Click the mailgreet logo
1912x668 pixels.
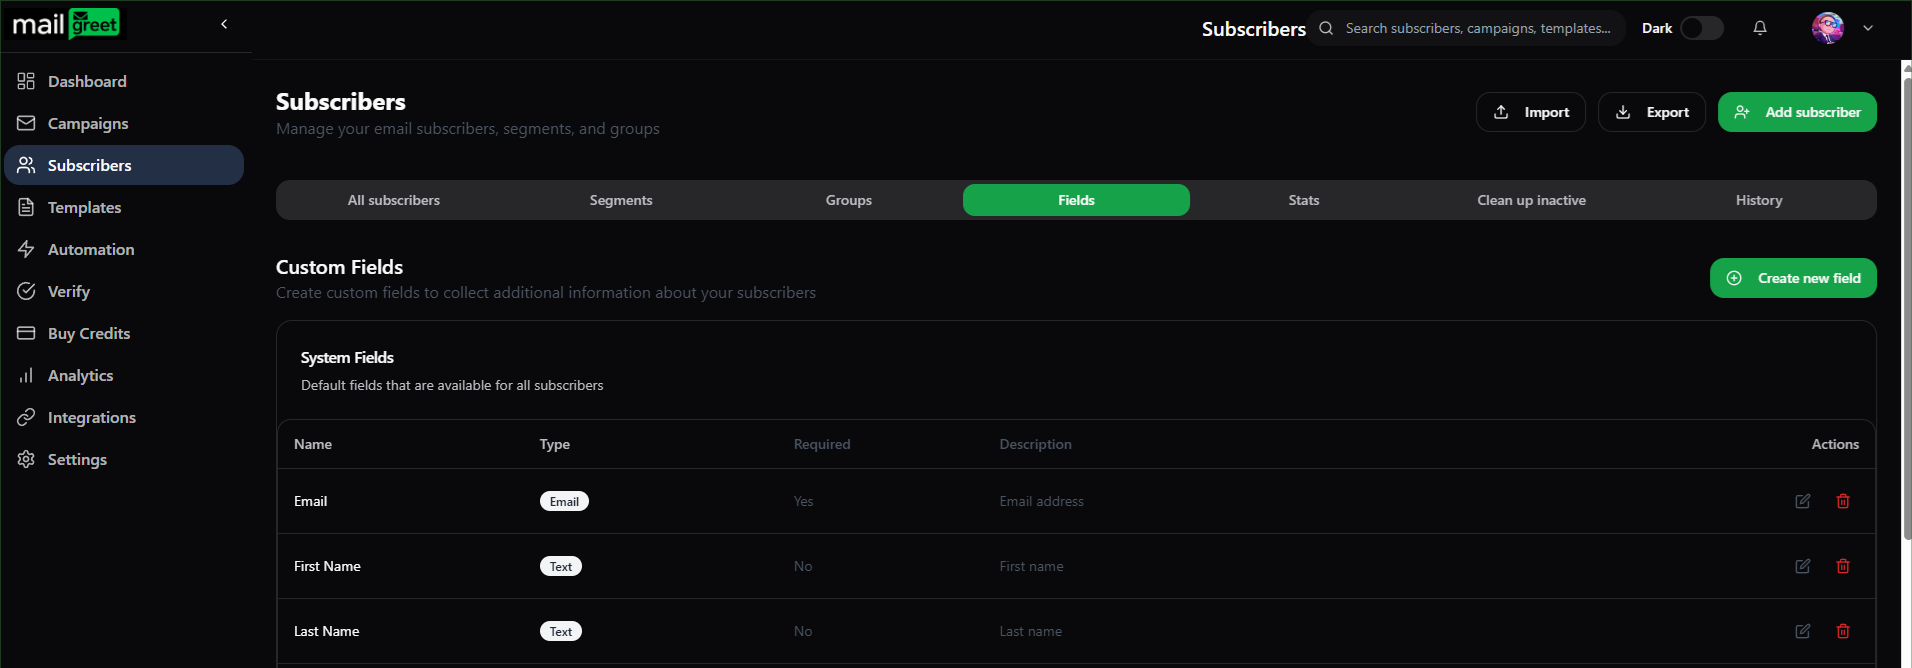pyautogui.click(x=66, y=24)
